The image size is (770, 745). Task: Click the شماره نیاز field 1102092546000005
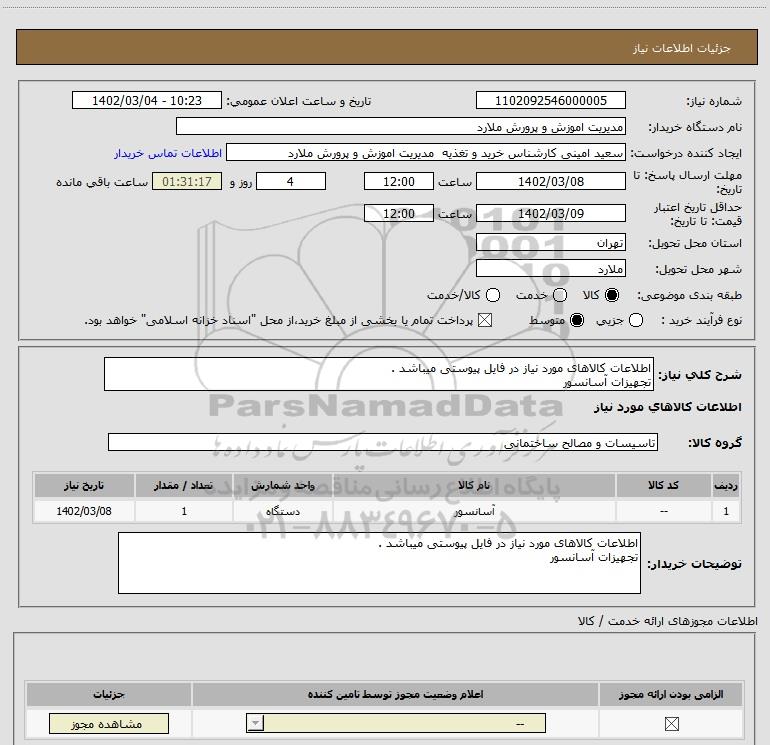click(x=550, y=100)
